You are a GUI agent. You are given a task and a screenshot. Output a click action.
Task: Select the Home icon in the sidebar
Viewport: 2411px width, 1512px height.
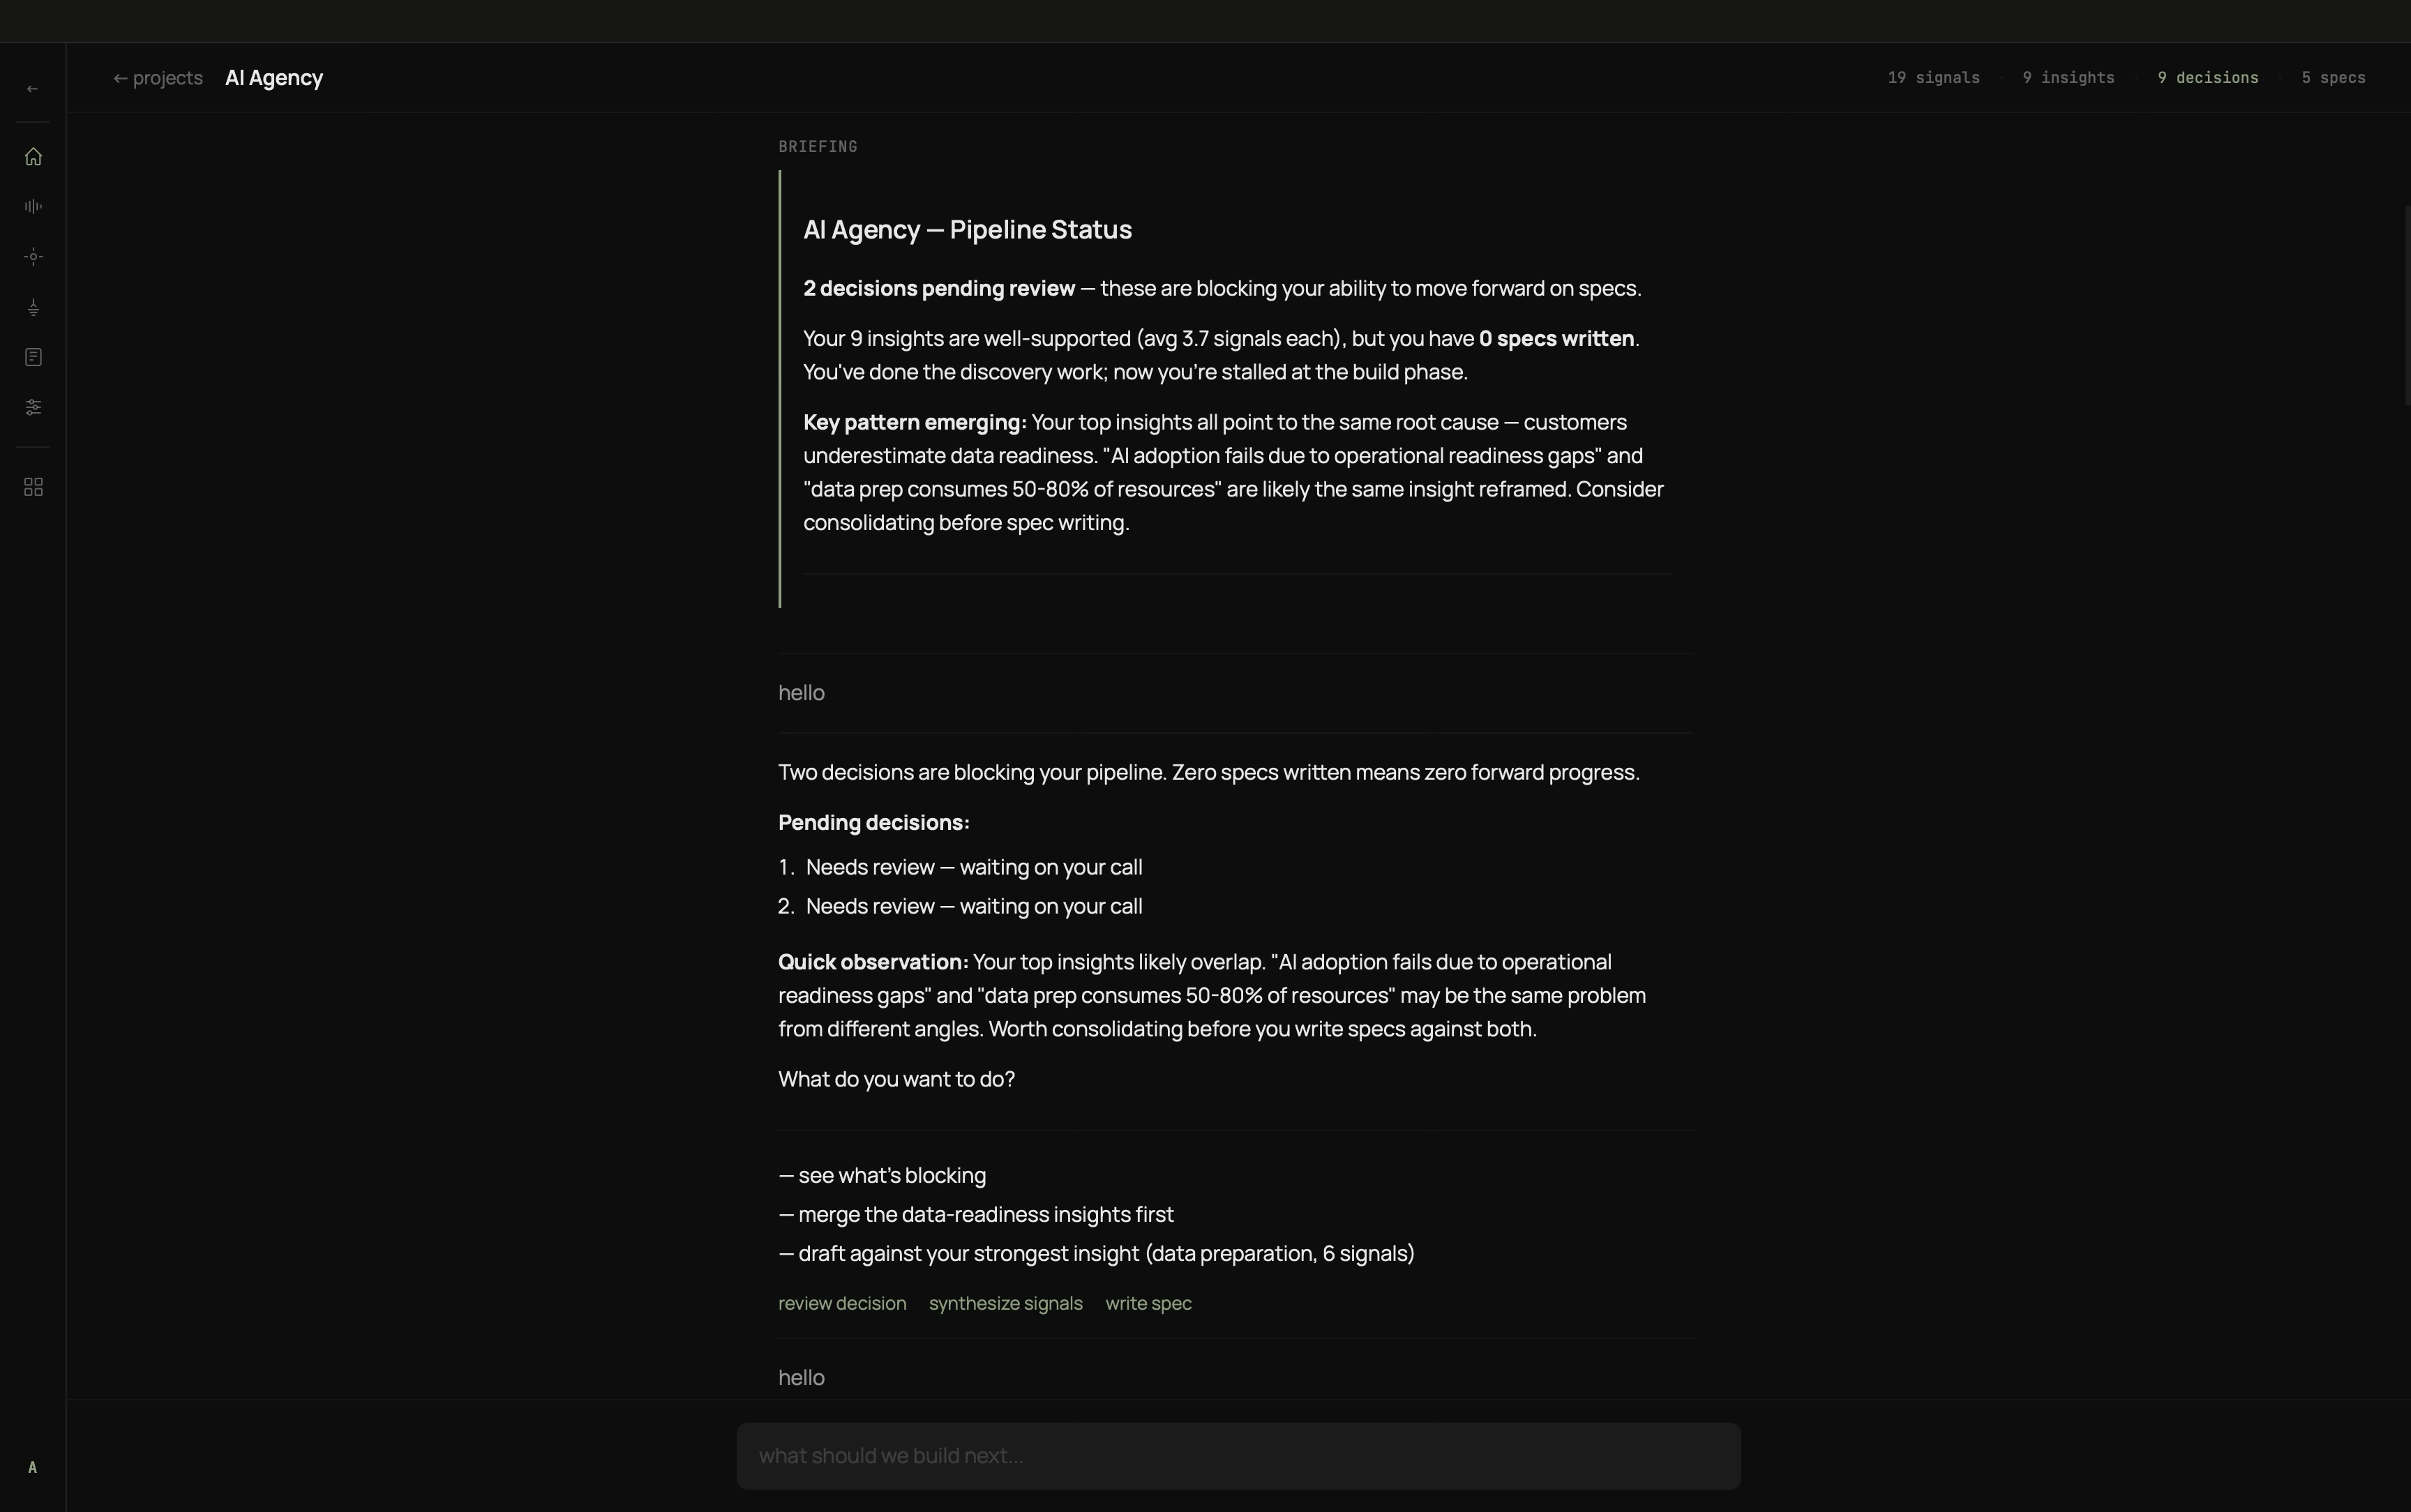(32, 156)
